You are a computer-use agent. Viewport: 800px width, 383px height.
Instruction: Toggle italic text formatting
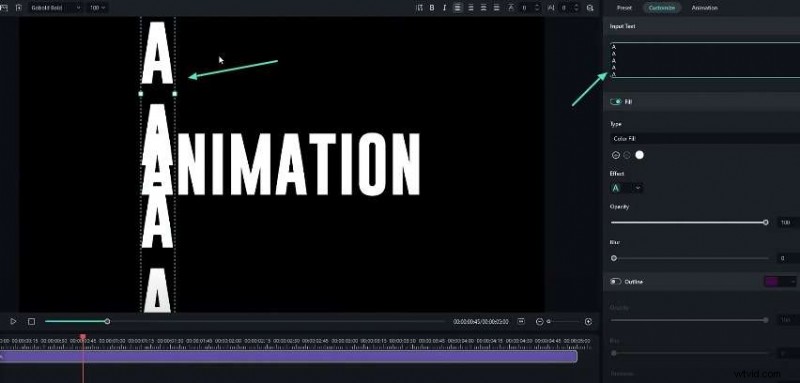coord(444,8)
